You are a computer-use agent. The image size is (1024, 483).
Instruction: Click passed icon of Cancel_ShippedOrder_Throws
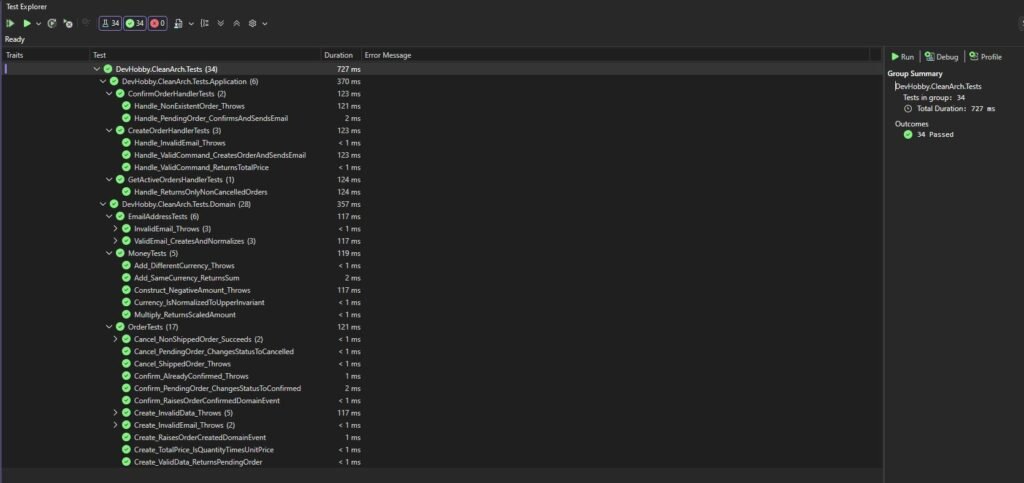click(127, 364)
